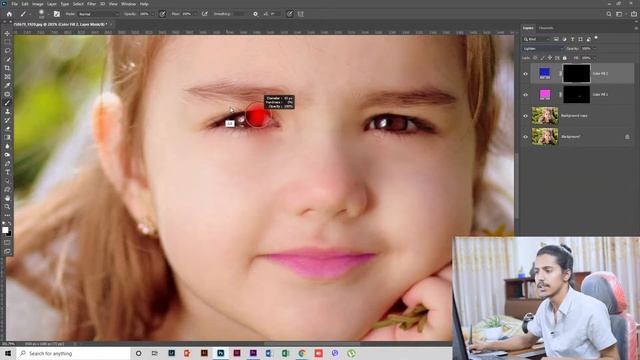The height and width of the screenshot is (360, 640).
Task: Select the Lasso tool
Action: pyautogui.click(x=7, y=51)
